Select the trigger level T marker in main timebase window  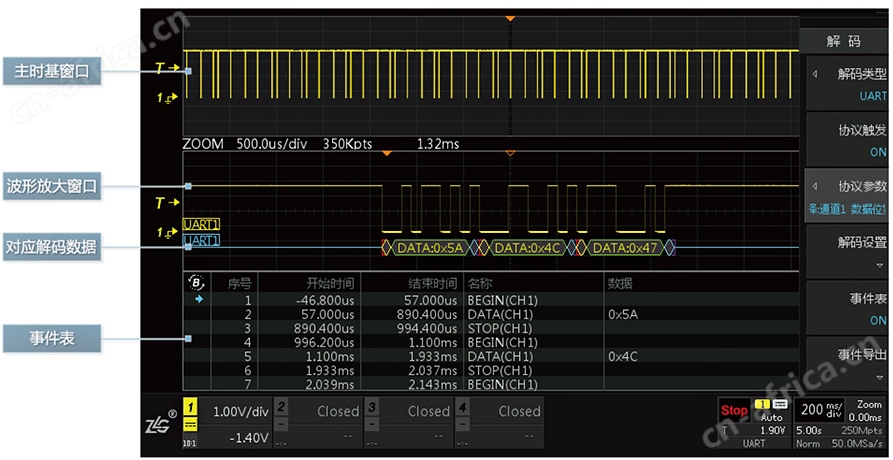click(x=167, y=69)
